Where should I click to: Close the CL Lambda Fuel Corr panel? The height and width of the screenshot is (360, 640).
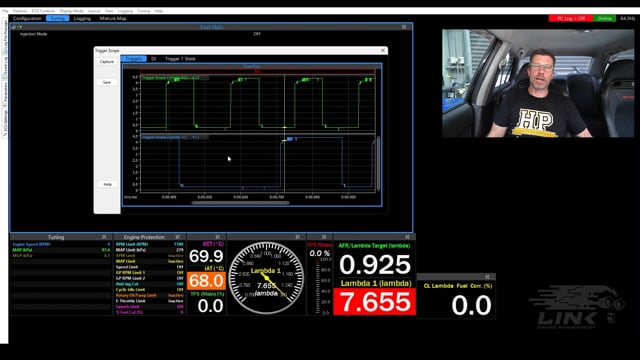coord(487,277)
